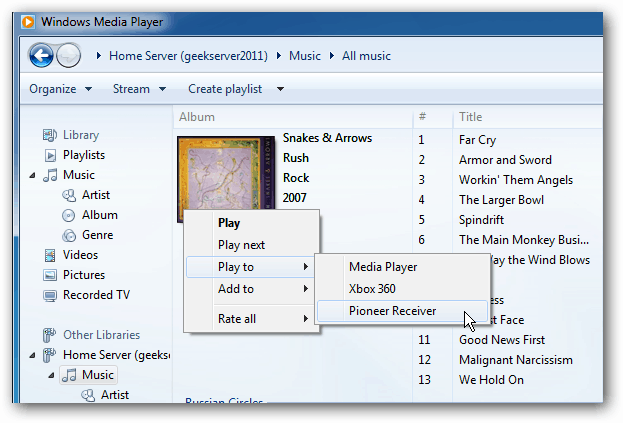Open the Create playlist dropdown arrow
Image resolution: width=623 pixels, height=423 pixels.
(280, 89)
